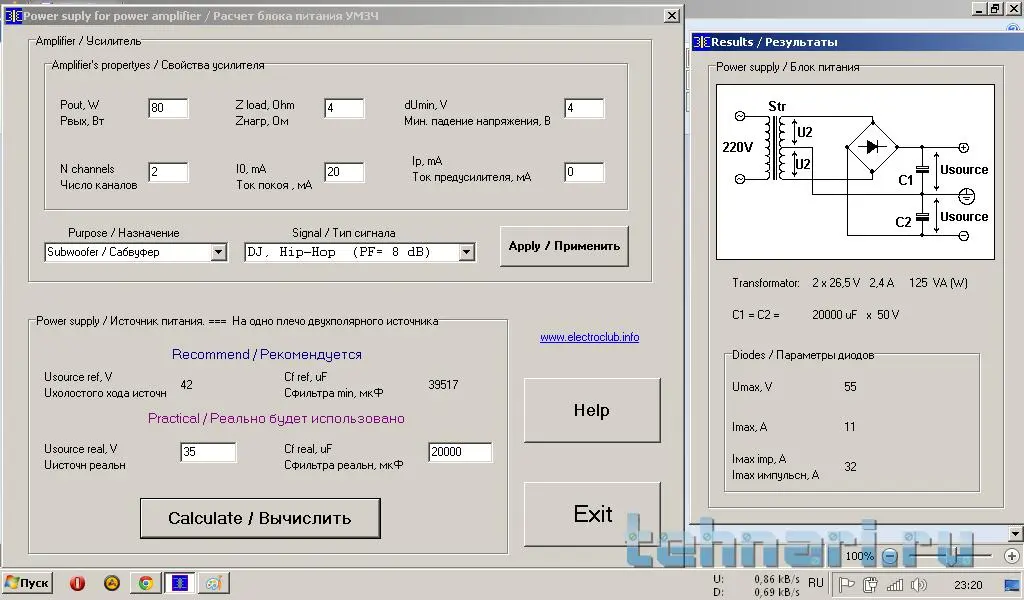1024x600 pixels.
Task: Click the Recommend / Рекомендуется heading
Action: (266, 355)
